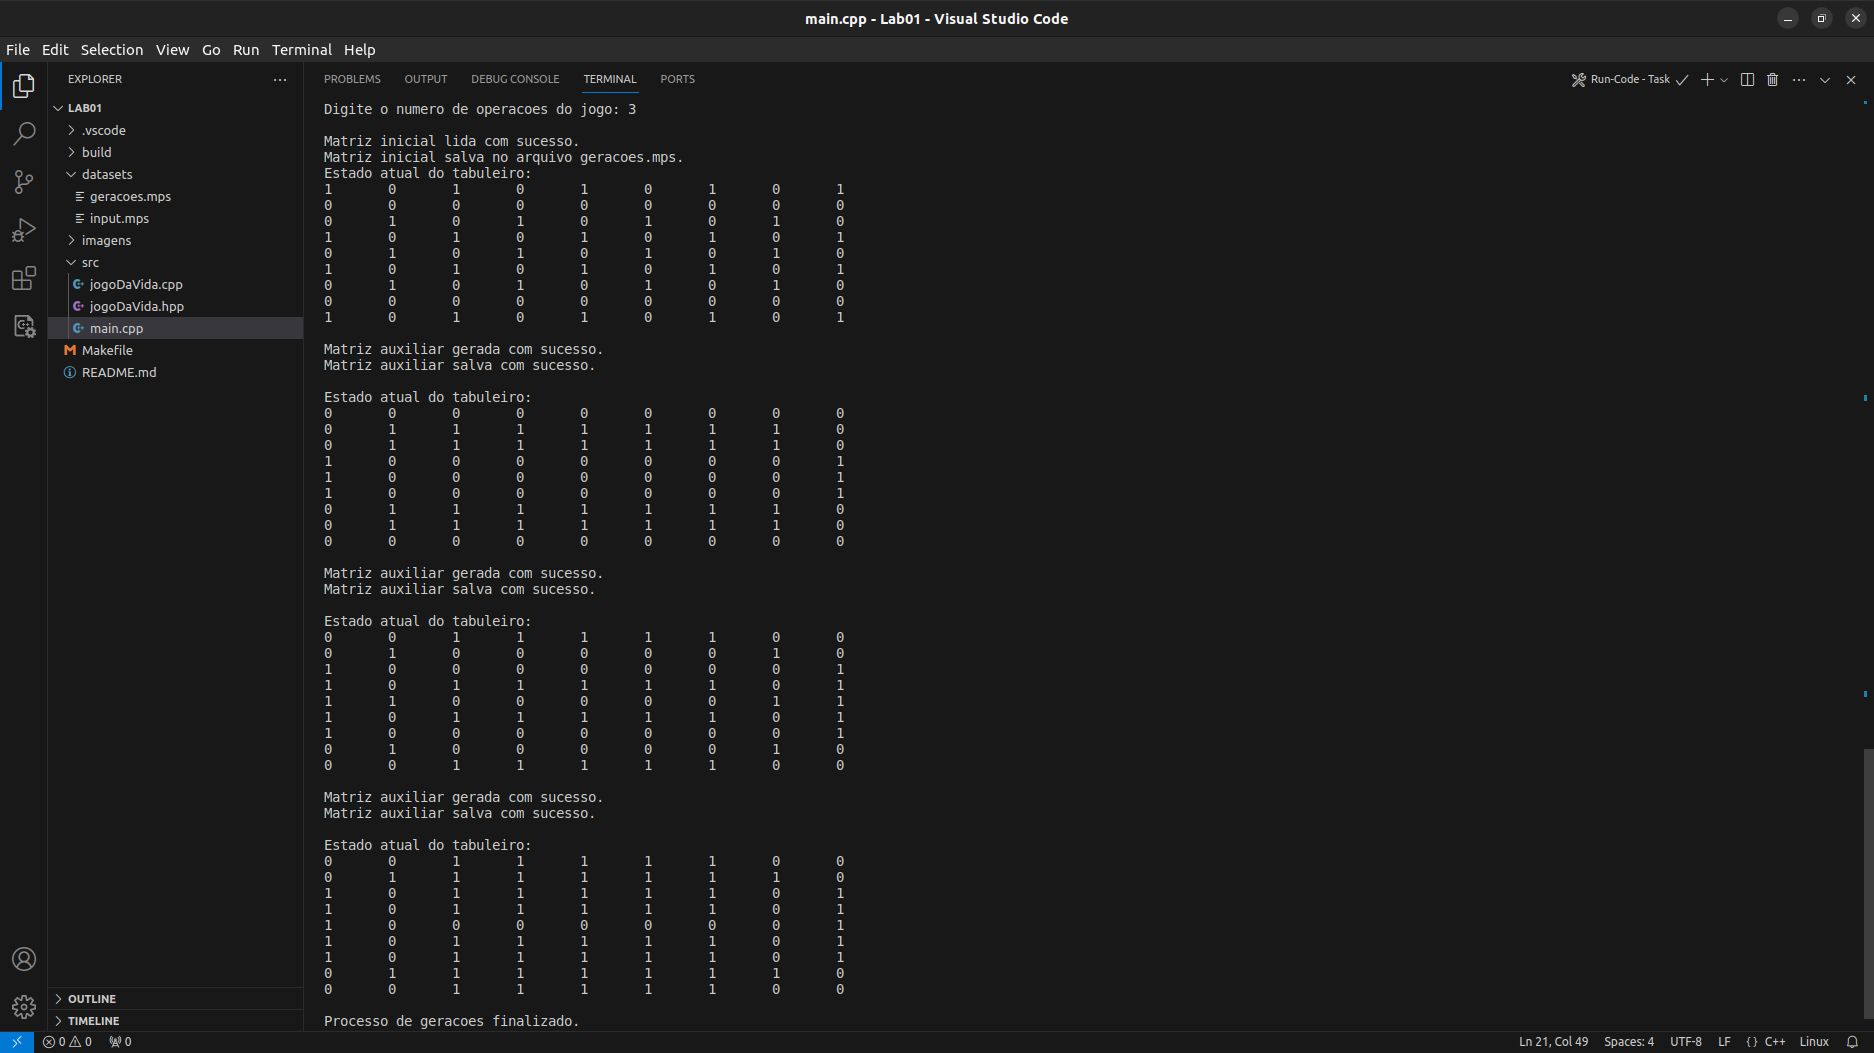
Task: Expand the .vscode folder
Action: click(x=176, y=130)
